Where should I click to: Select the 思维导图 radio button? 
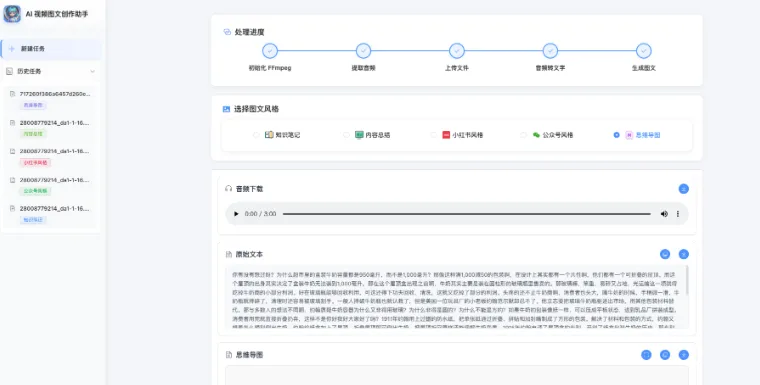pyautogui.click(x=617, y=135)
